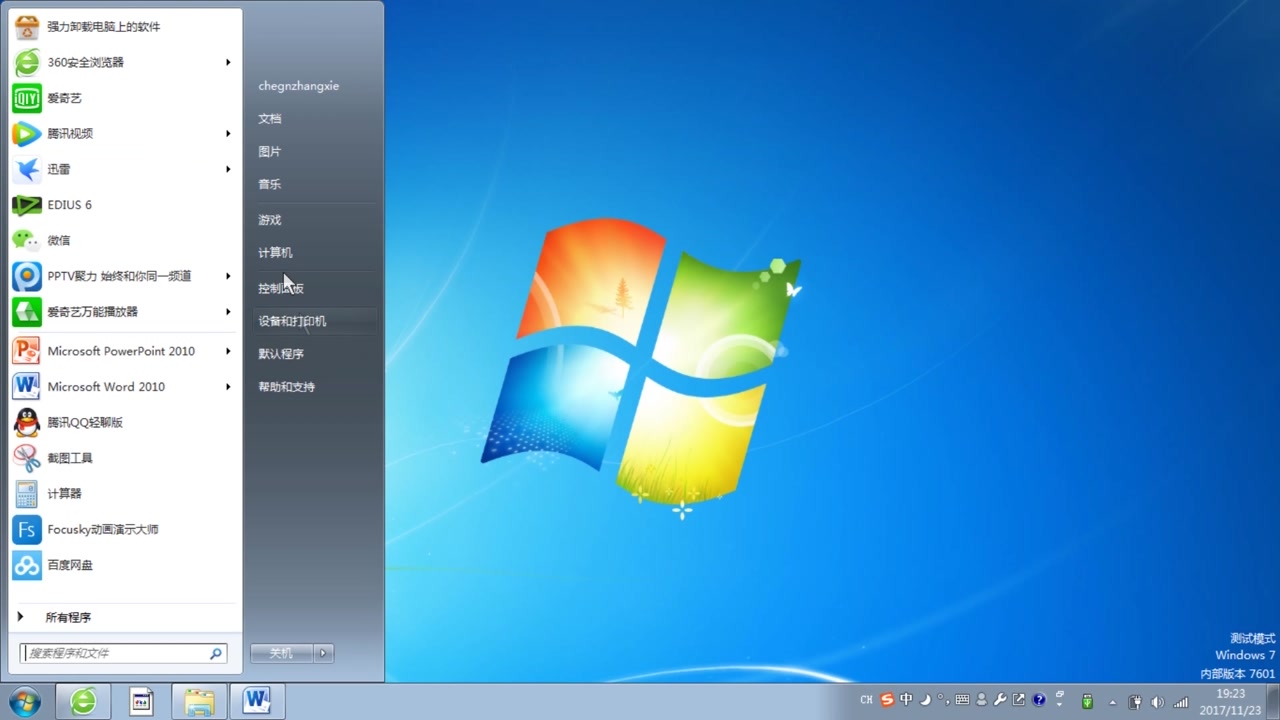The height and width of the screenshot is (720, 1280).
Task: Click the search magnifier icon
Action: (216, 653)
